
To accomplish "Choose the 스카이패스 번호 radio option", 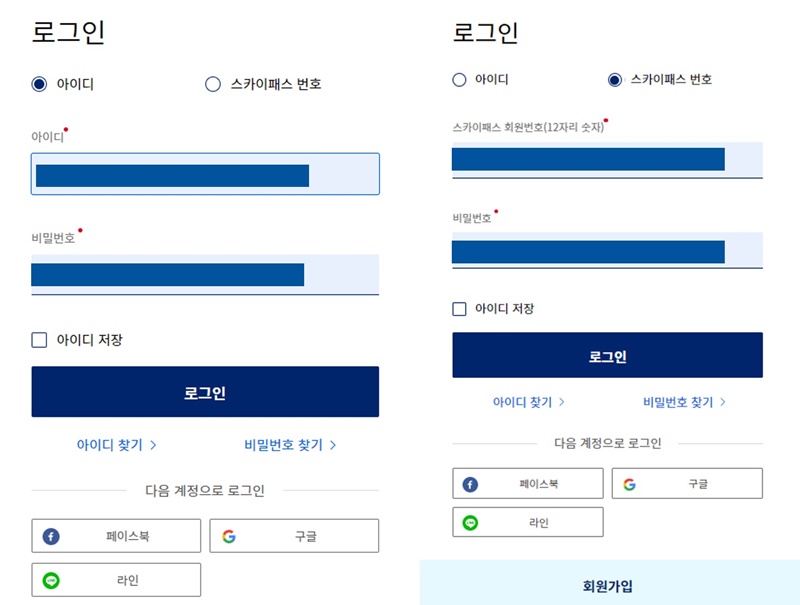I will point(212,84).
